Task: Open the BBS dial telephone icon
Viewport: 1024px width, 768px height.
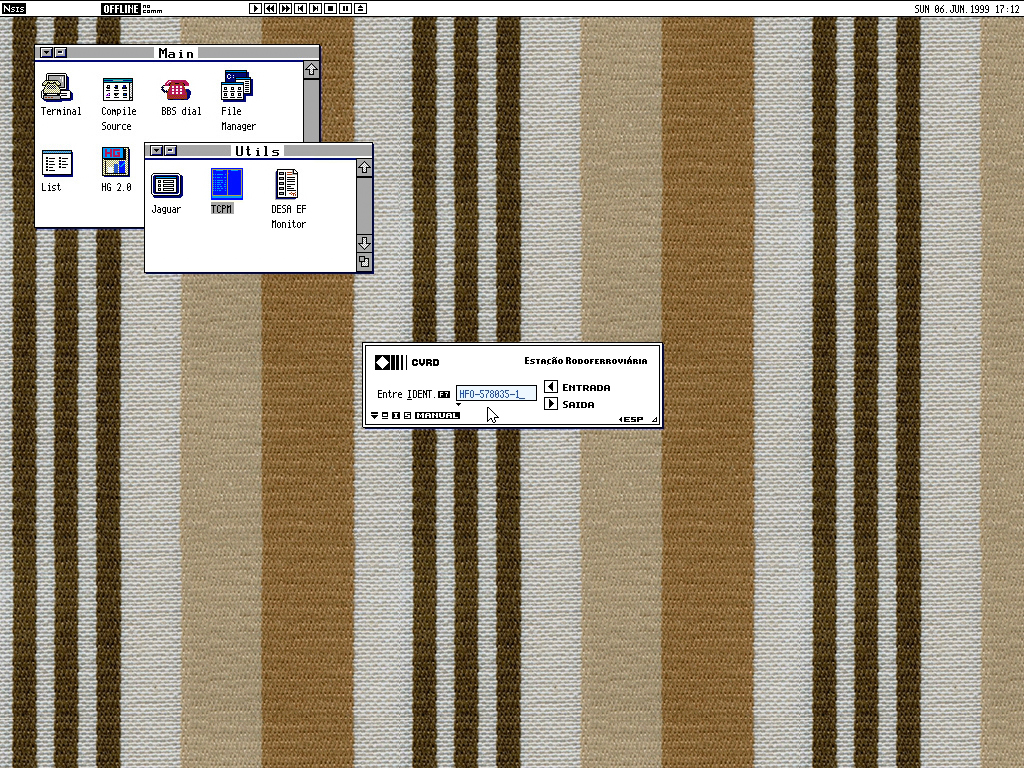Action: point(178,88)
